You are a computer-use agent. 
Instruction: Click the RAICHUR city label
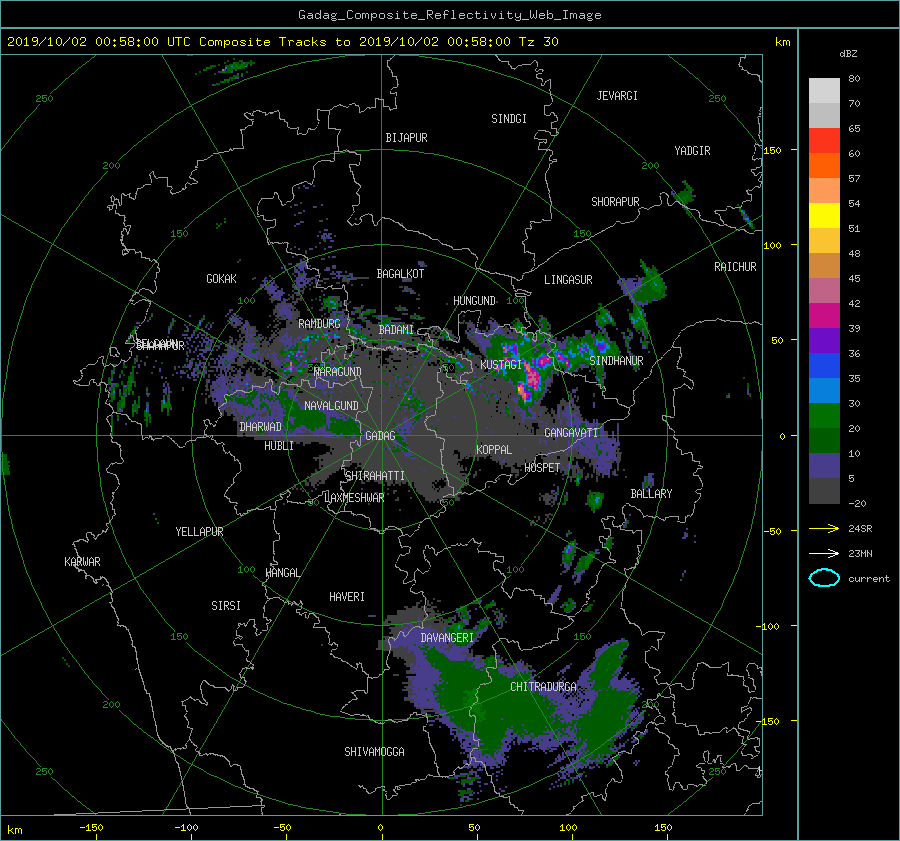(735, 267)
